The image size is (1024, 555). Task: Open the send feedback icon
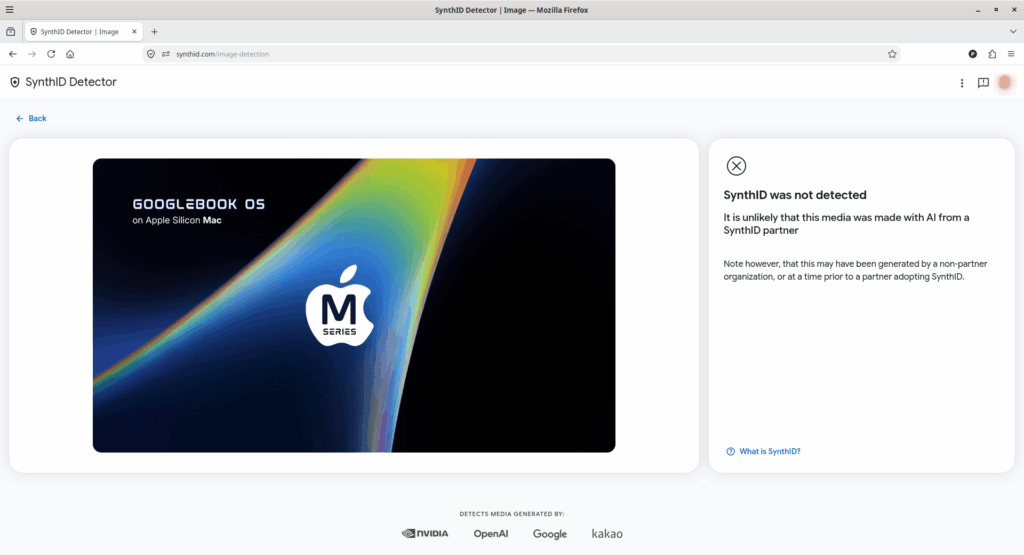click(x=983, y=83)
